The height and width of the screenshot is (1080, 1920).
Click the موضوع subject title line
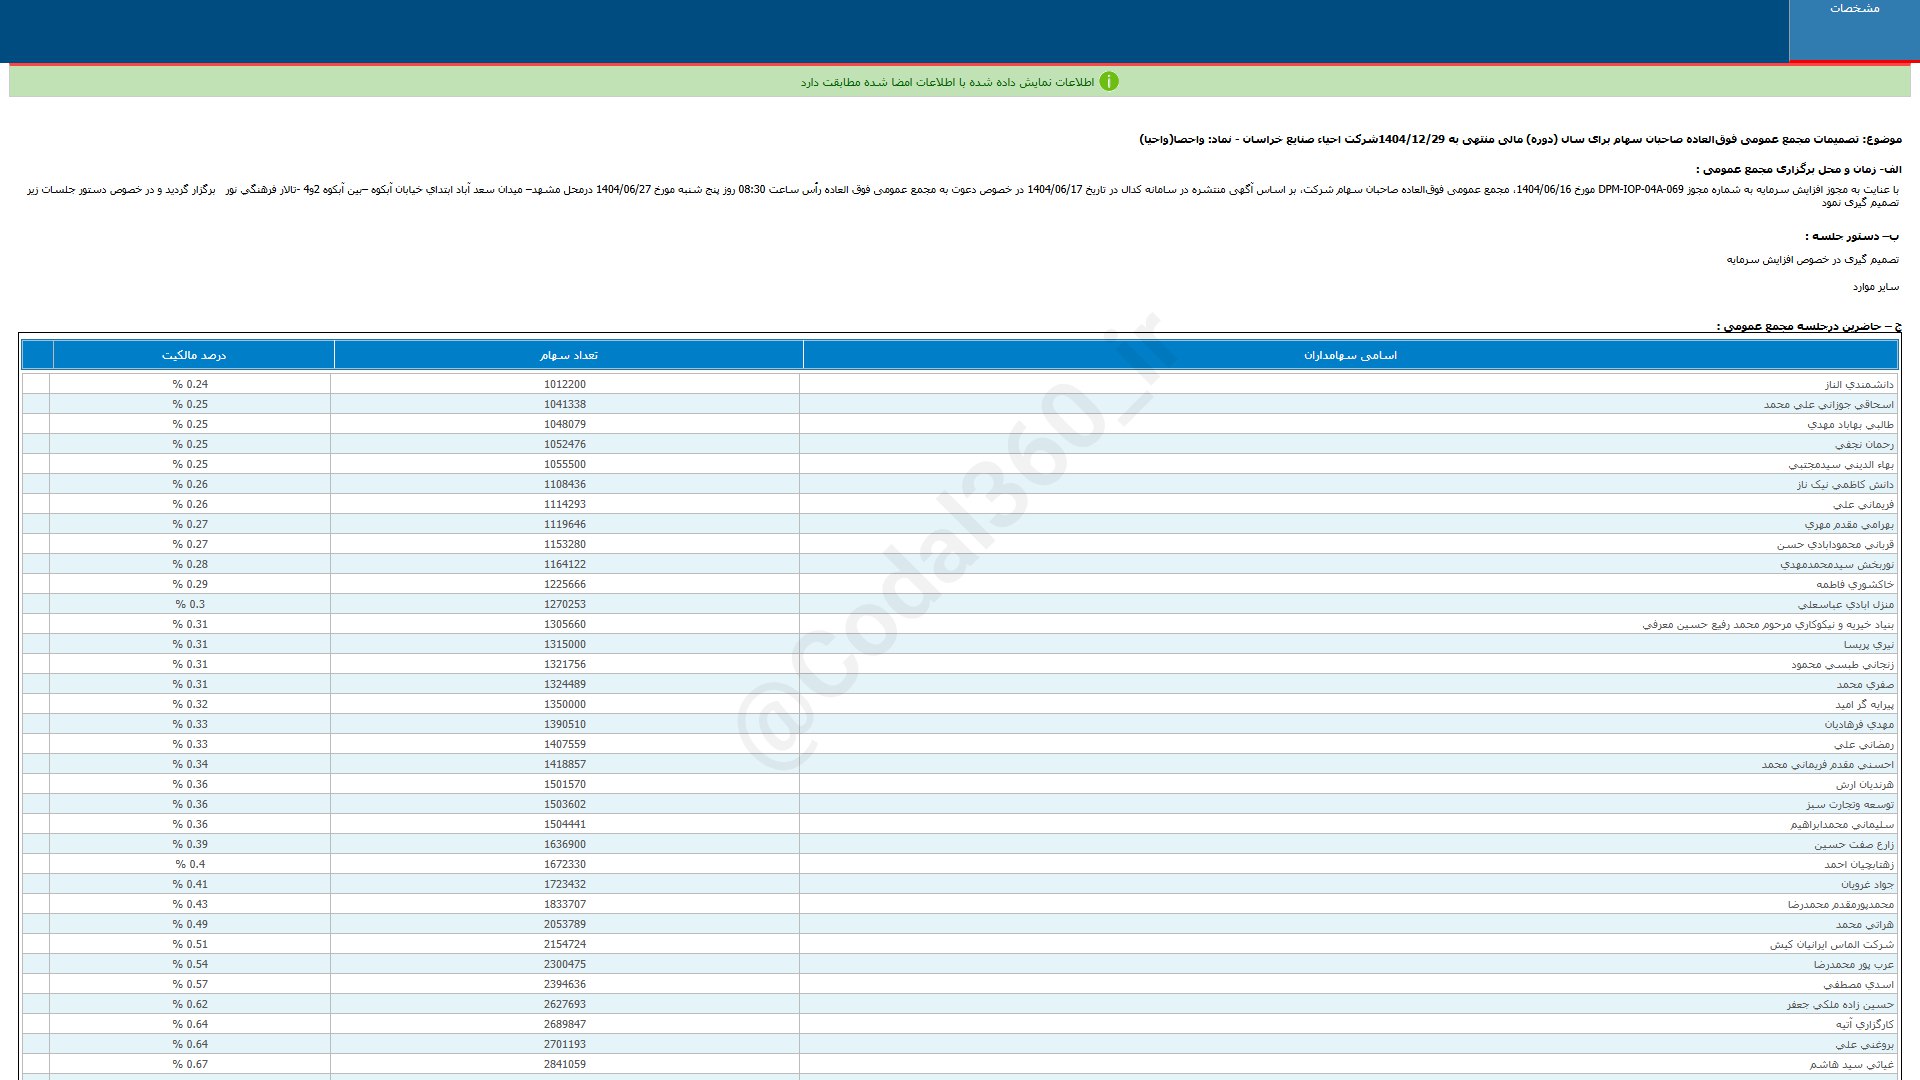pos(1520,139)
